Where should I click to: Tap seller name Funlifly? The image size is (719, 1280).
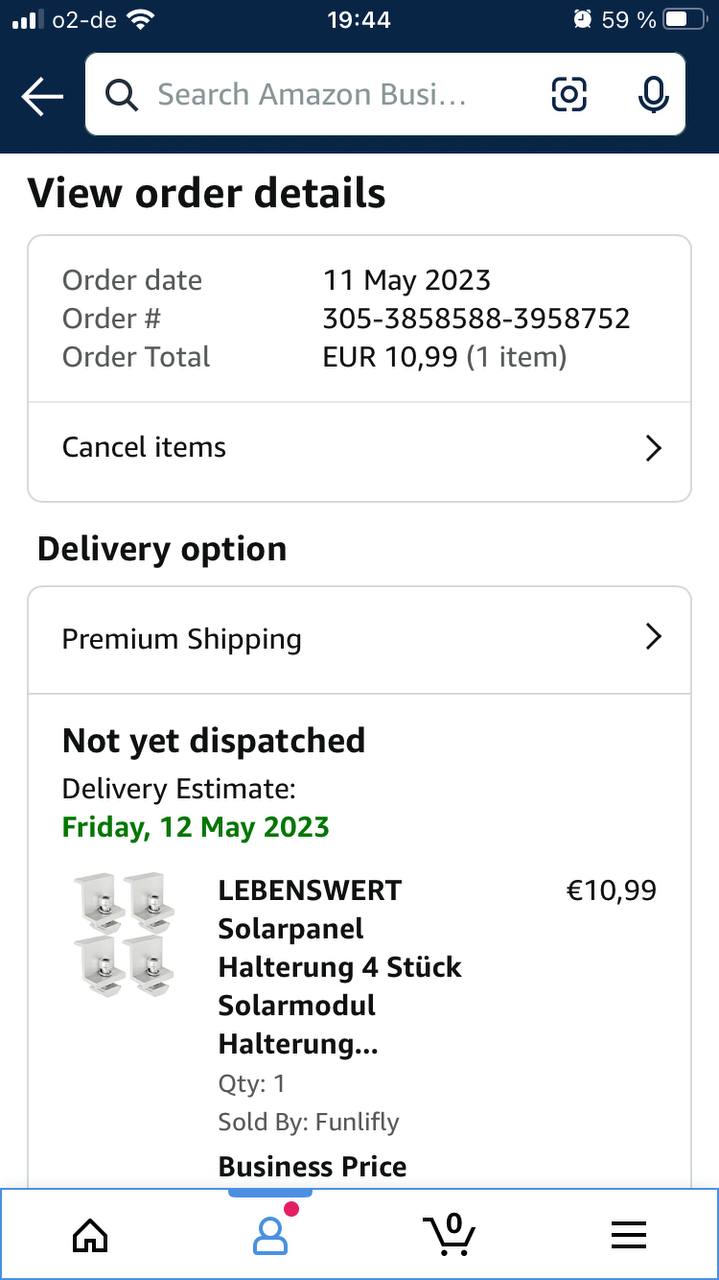tap(357, 1122)
